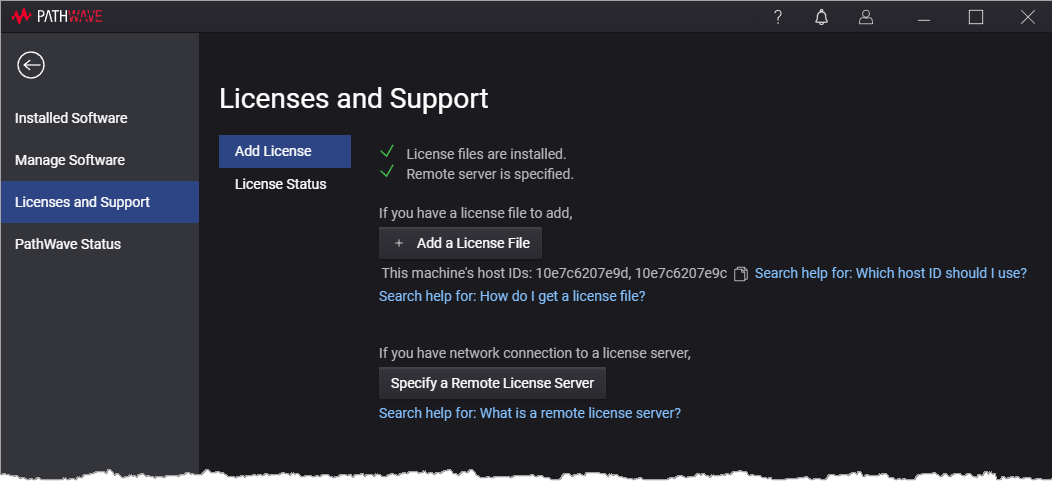Maximize the PathWave window

pyautogui.click(x=976, y=17)
